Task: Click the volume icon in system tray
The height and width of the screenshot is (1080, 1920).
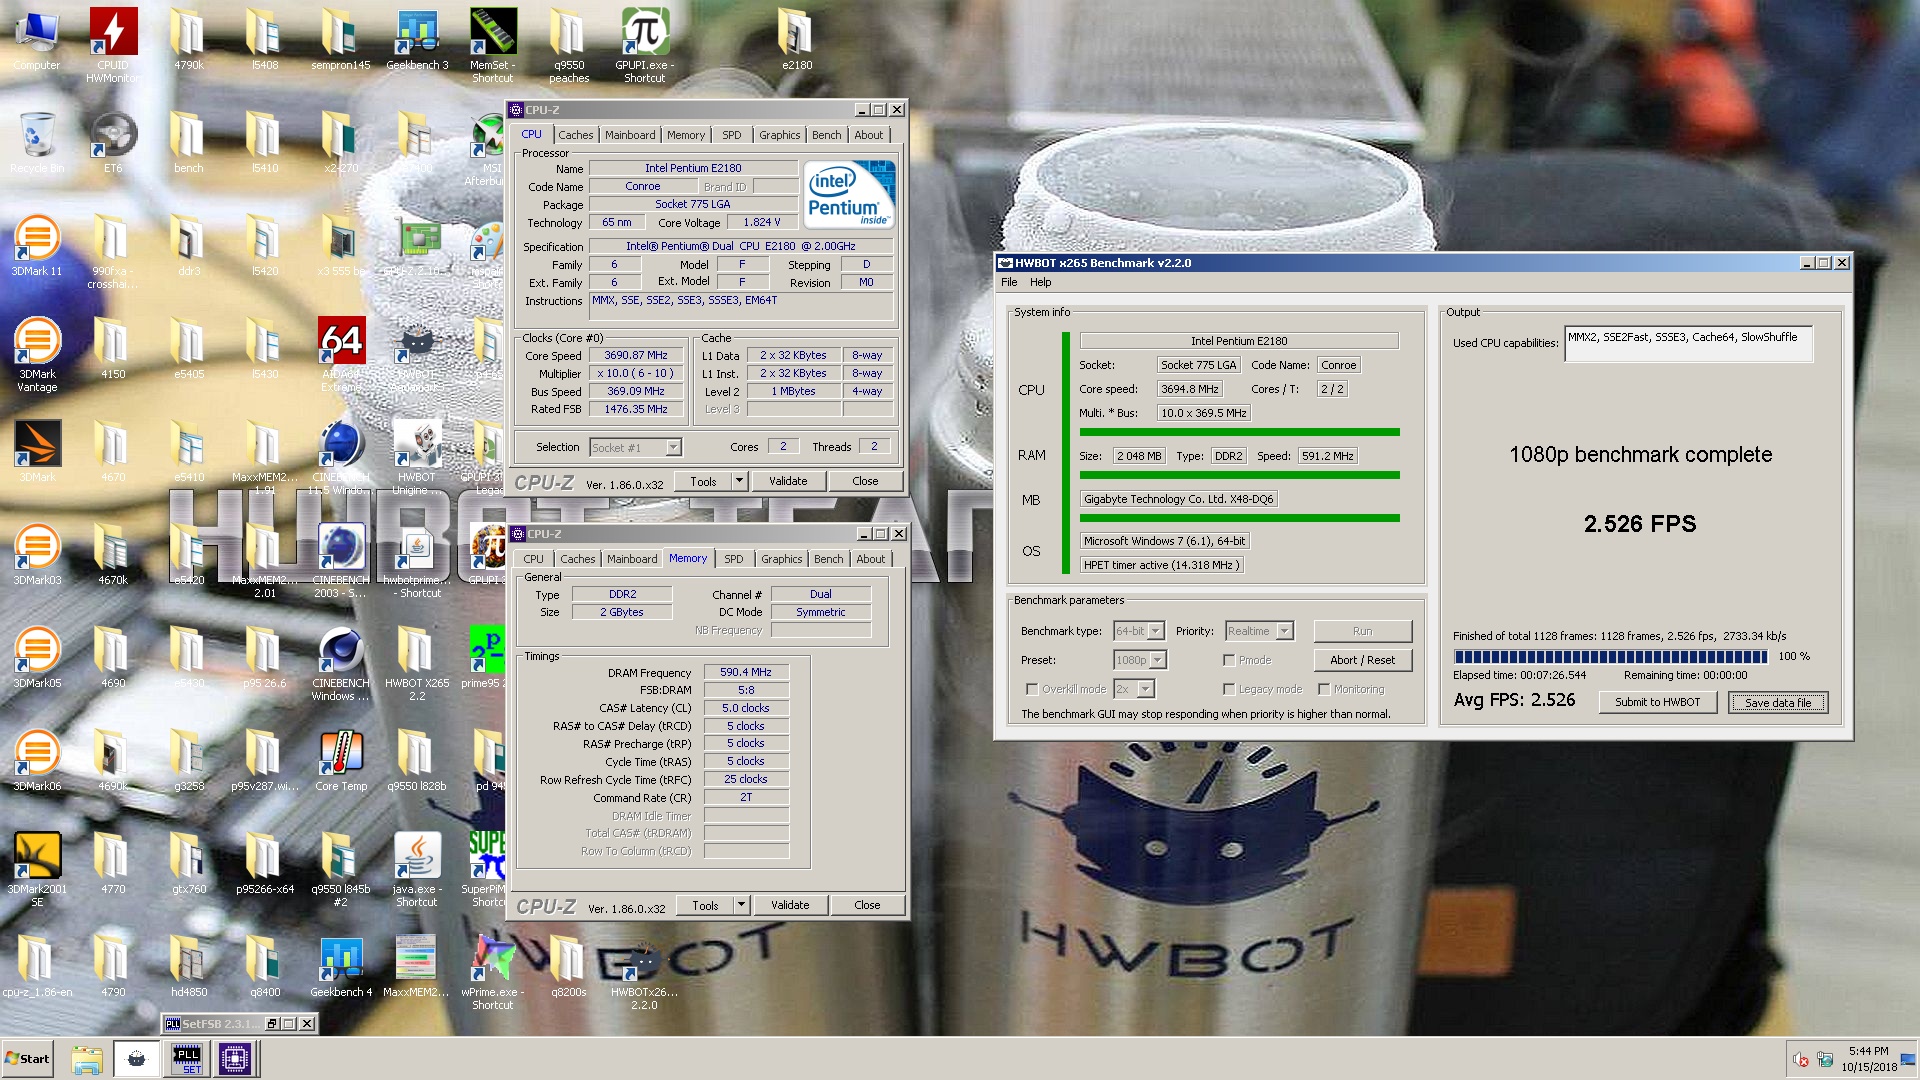Action: coord(1800,1059)
